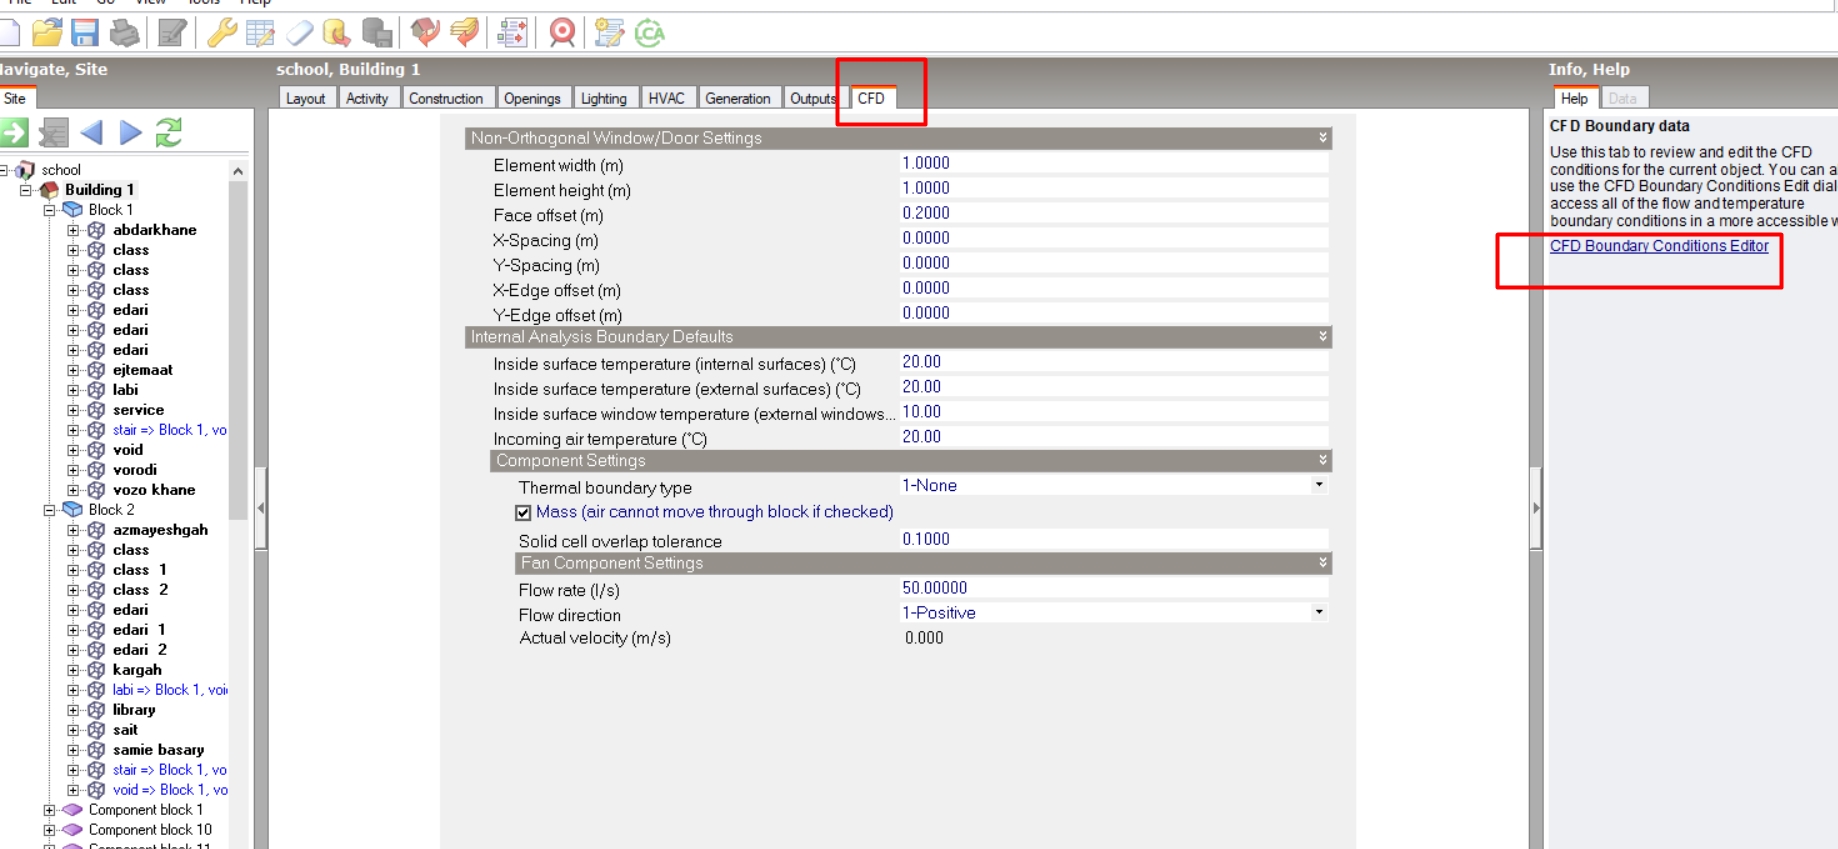Screen dimensions: 1838x849
Task: Collapse Block 1 tree node
Action: click(x=49, y=210)
